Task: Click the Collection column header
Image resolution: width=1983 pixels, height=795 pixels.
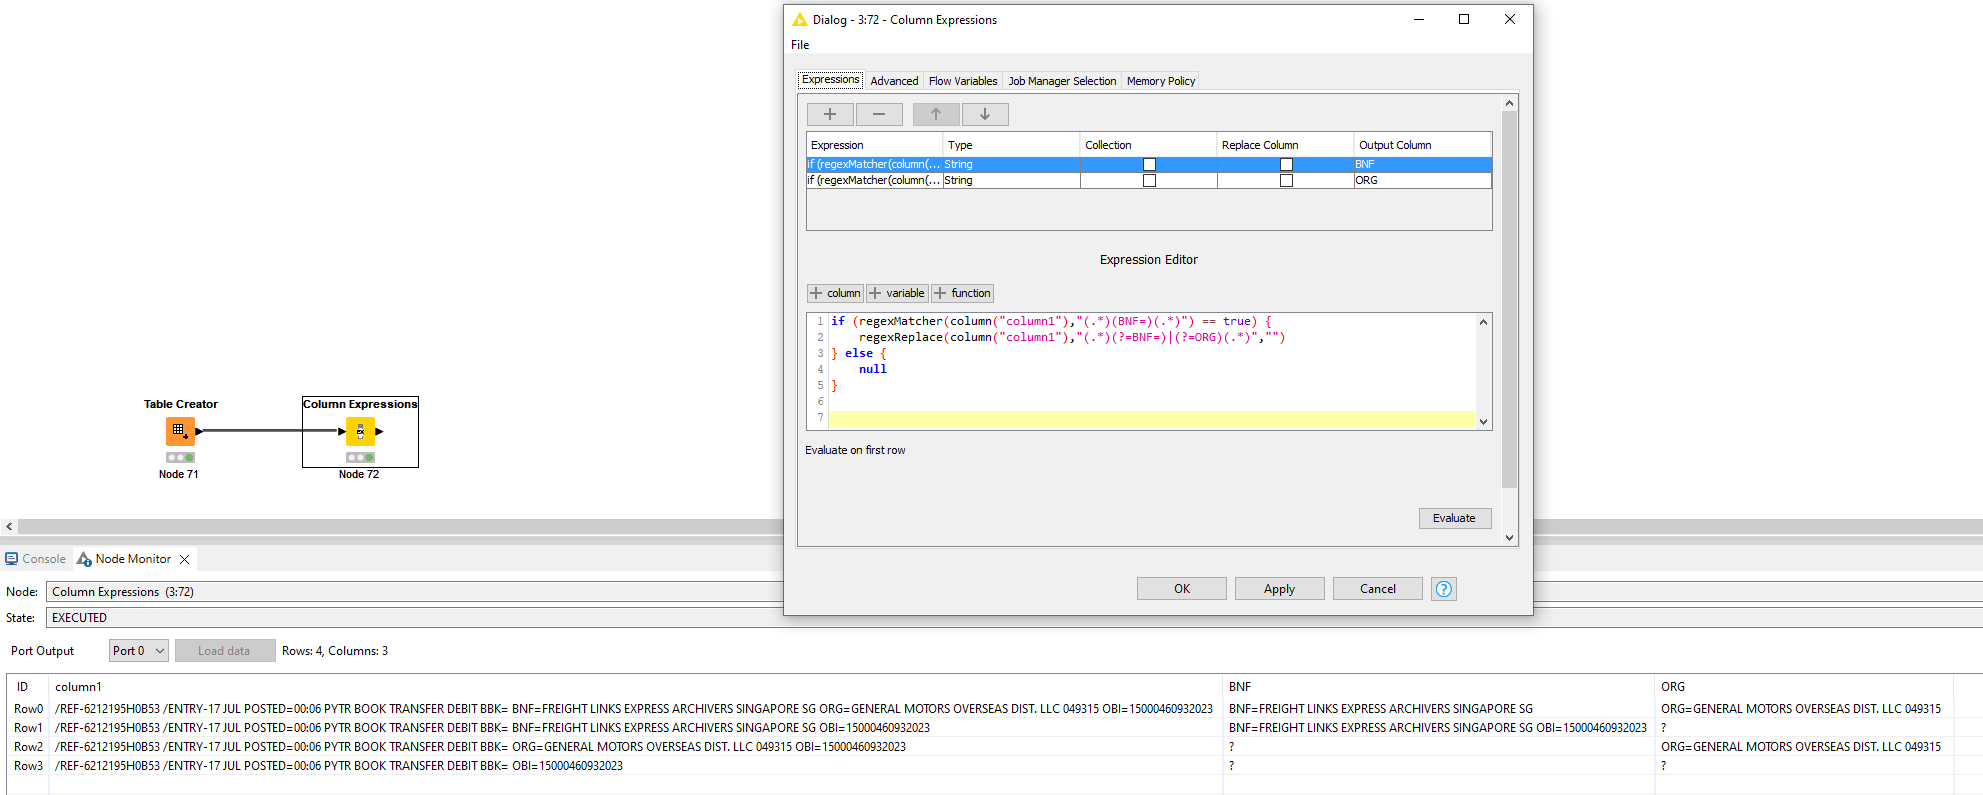Action: 1149,145
